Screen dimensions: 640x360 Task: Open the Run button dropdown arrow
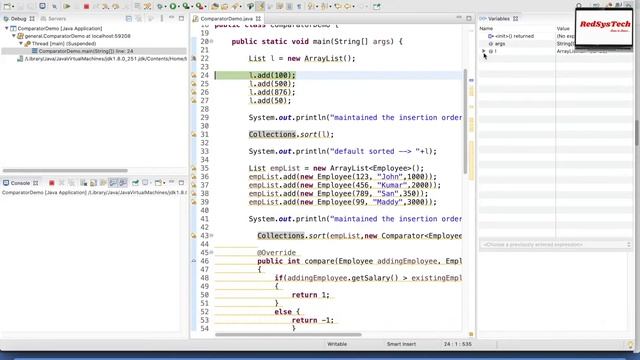(x=179, y=7)
